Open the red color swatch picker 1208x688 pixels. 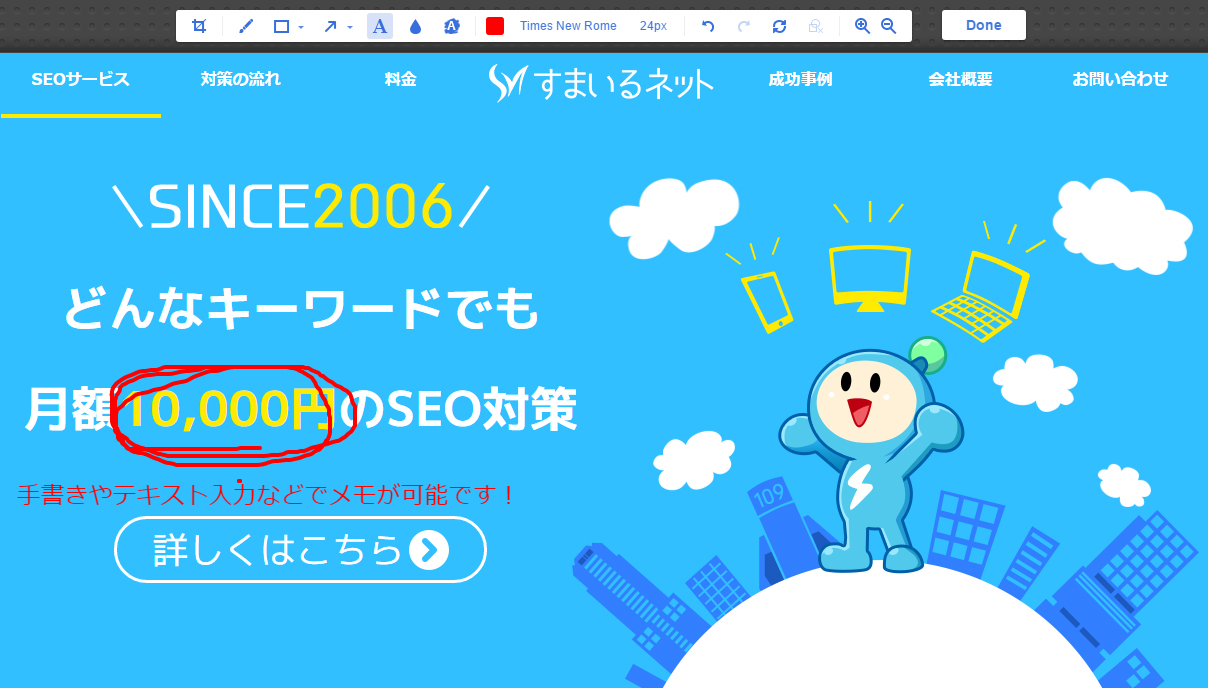pos(495,26)
